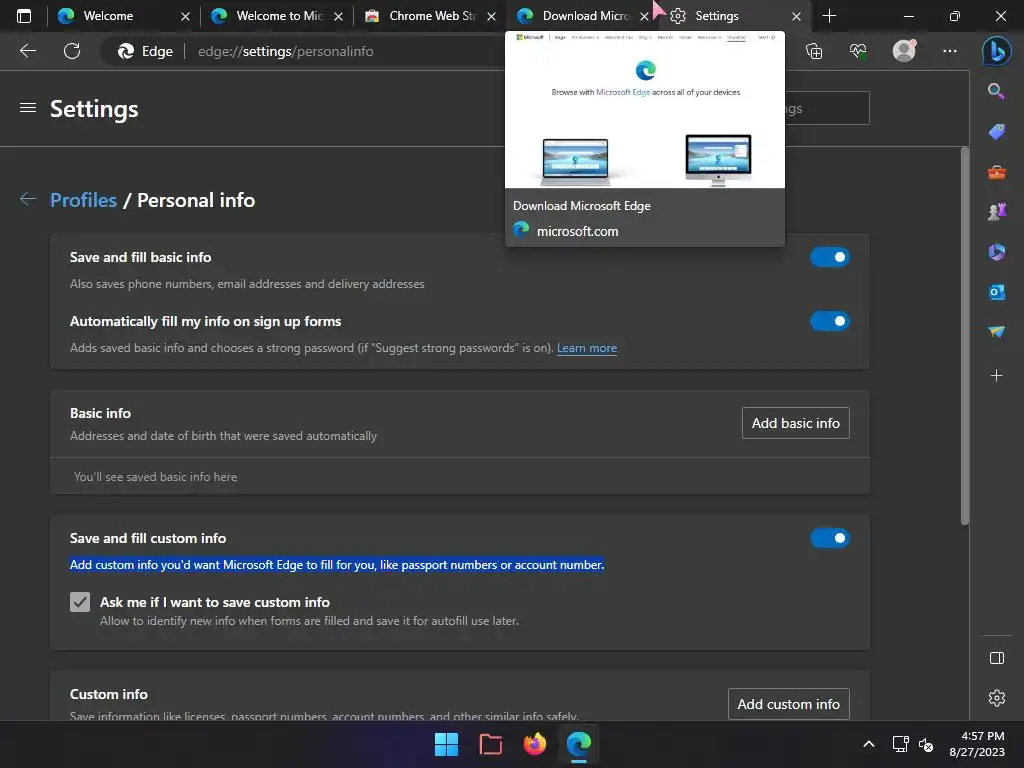1024x768 pixels.
Task: Open the tab actions menu icon
Action: [24, 16]
